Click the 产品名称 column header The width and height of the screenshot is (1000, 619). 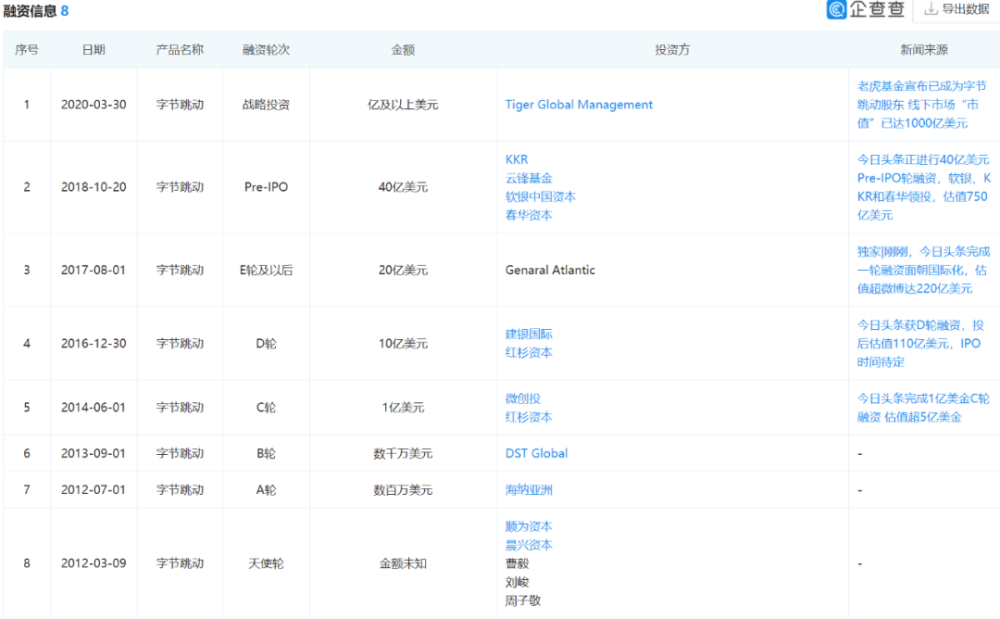tap(180, 50)
